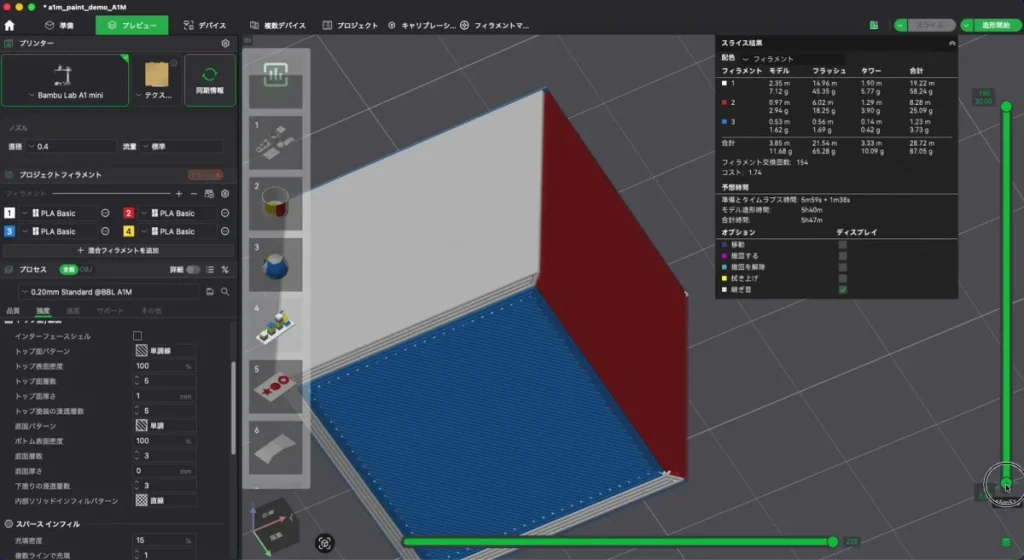The width and height of the screenshot is (1024, 560).
Task: Select plate 4 thumbnail
Action: 276,325
